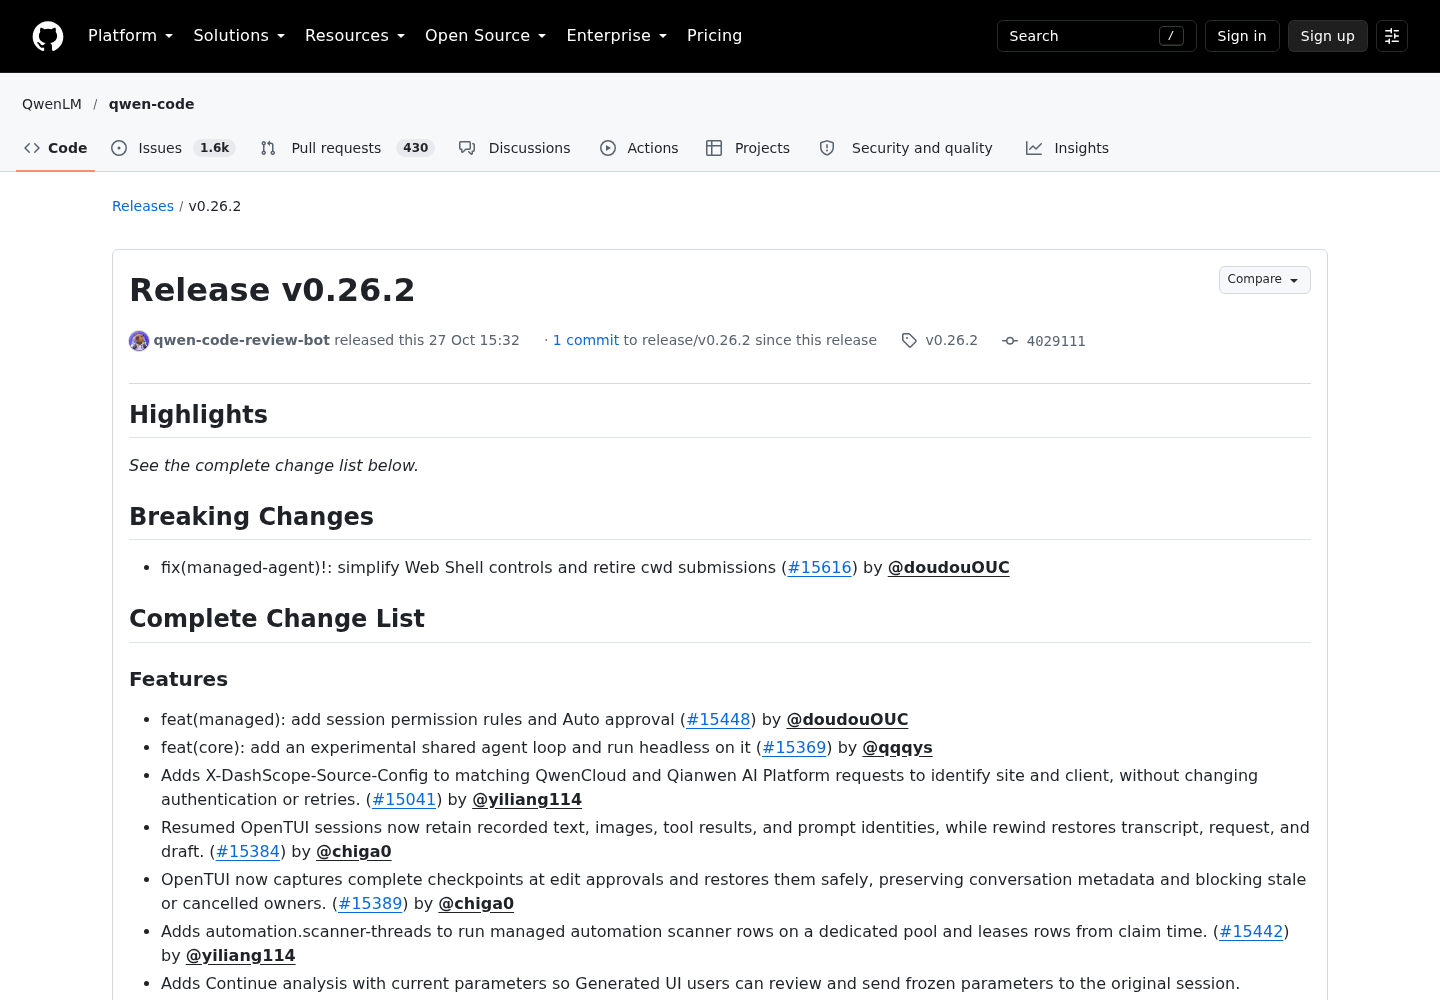Click the Actions play icon
The image size is (1440, 1000).
pos(608,148)
